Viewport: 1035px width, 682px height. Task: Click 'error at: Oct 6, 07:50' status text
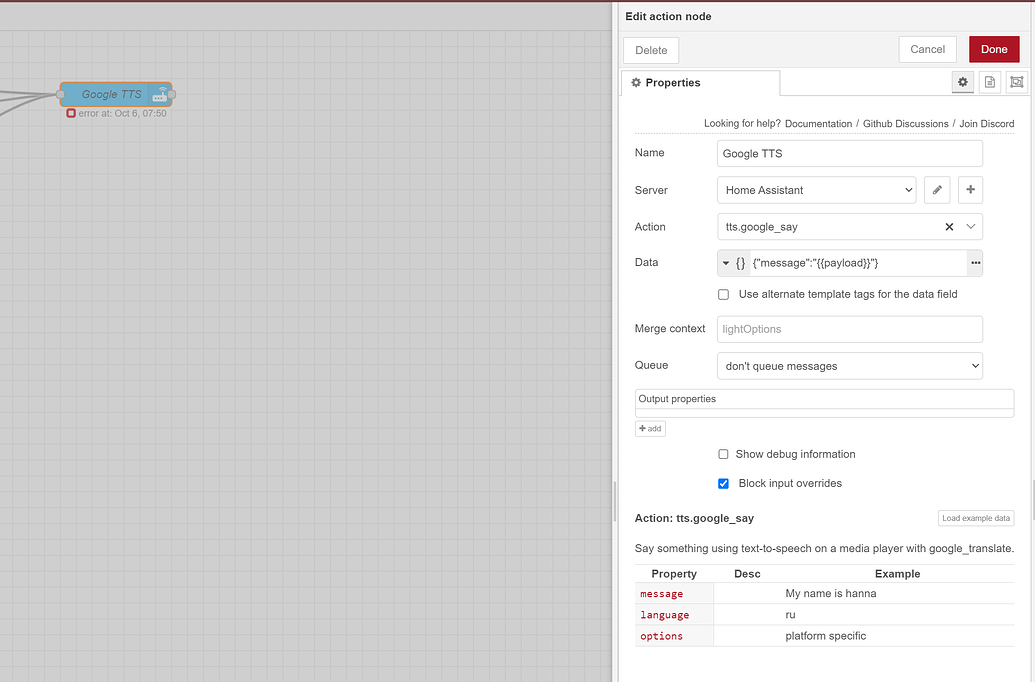coord(122,114)
